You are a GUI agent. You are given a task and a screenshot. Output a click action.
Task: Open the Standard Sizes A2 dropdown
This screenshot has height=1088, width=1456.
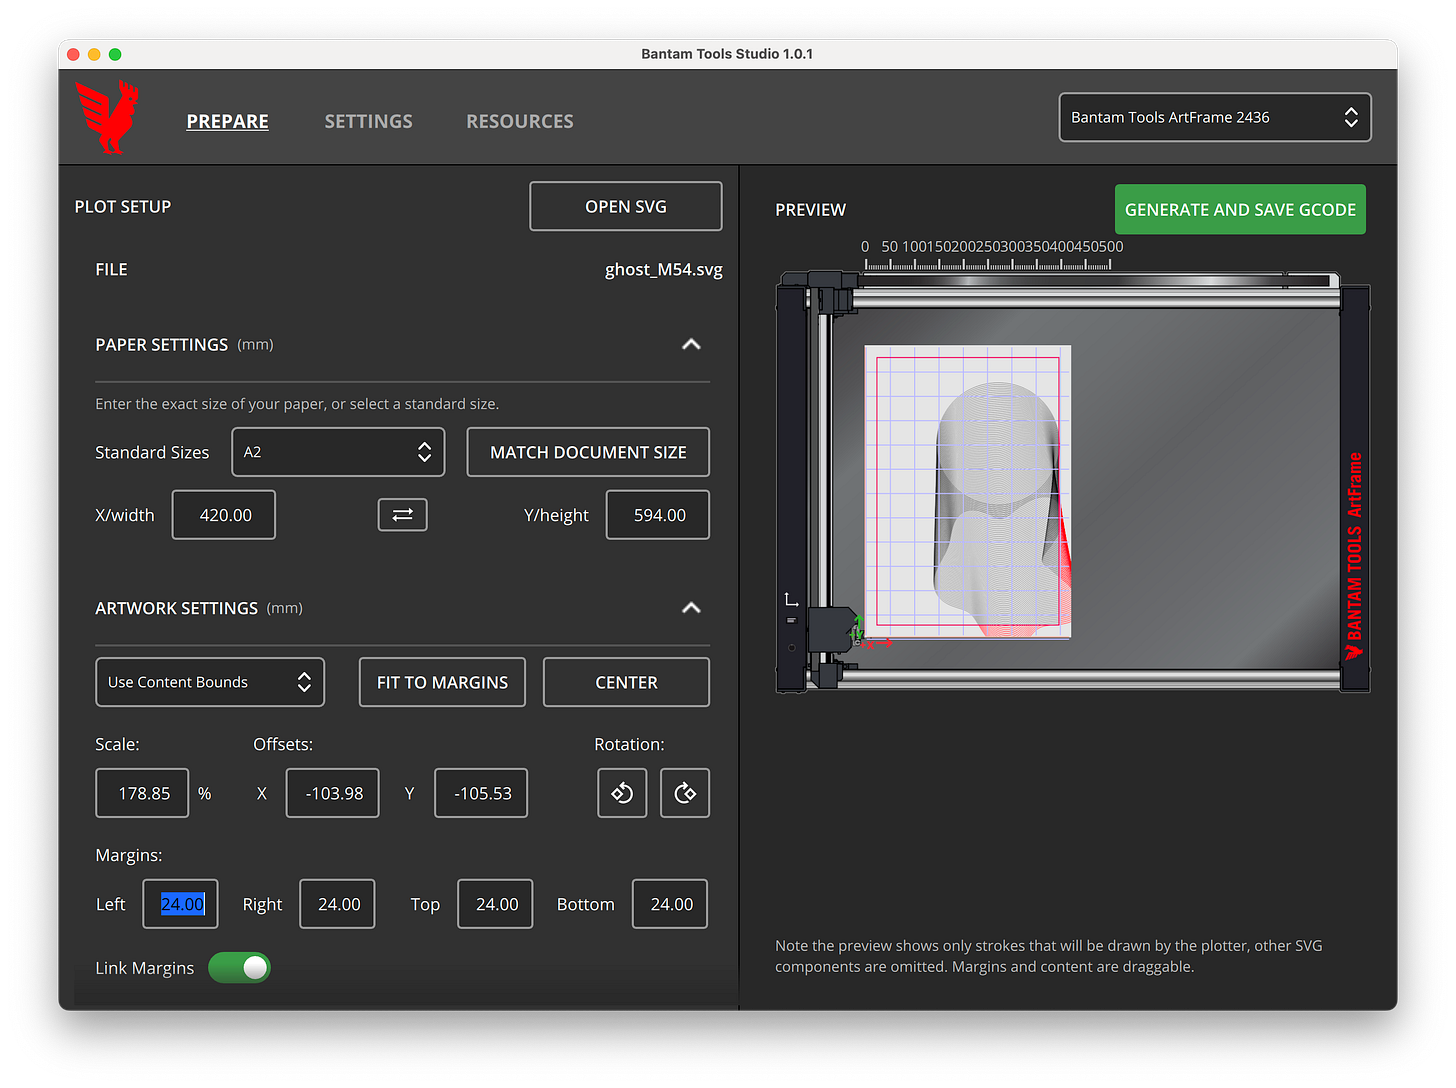click(x=338, y=452)
